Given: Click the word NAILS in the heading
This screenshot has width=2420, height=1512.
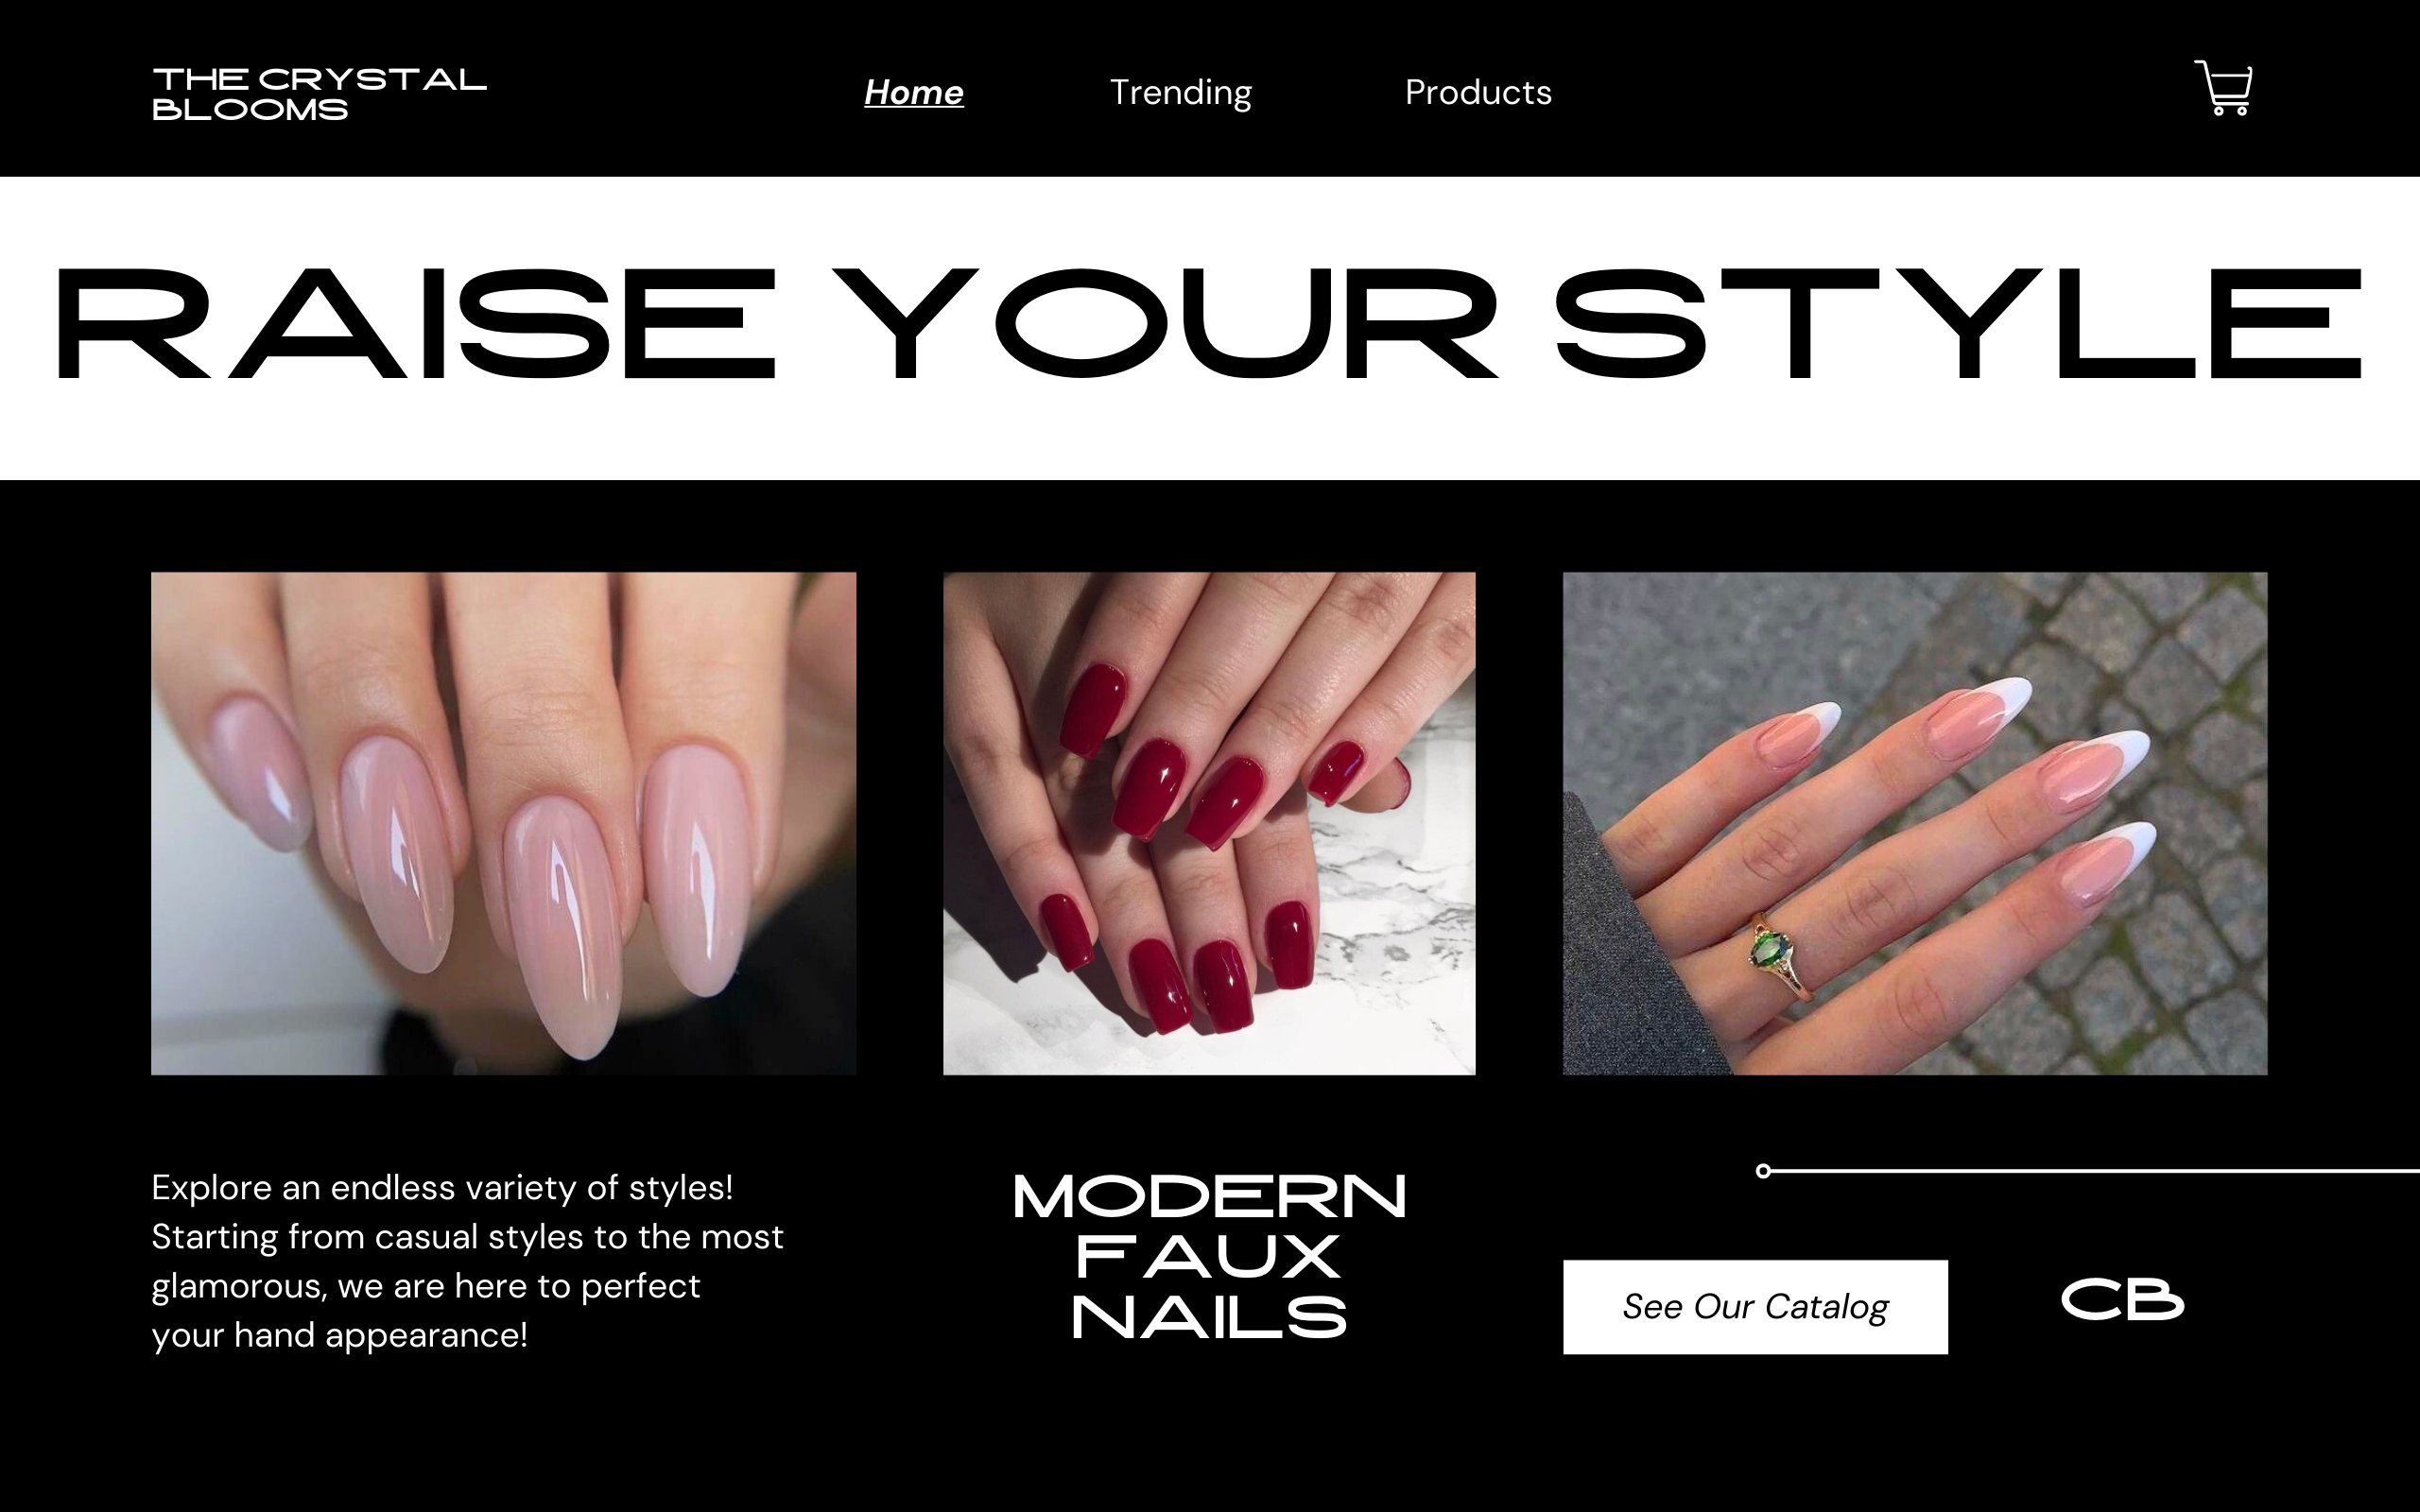Looking at the screenshot, I should pyautogui.click(x=1209, y=1316).
